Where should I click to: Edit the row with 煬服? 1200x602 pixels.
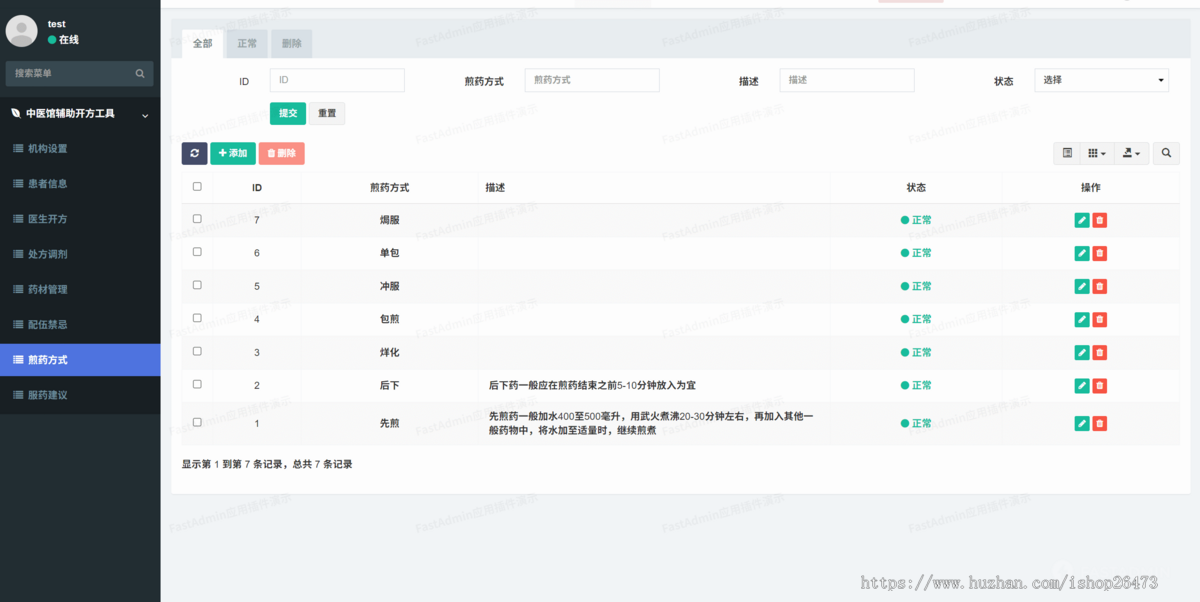tap(1082, 220)
